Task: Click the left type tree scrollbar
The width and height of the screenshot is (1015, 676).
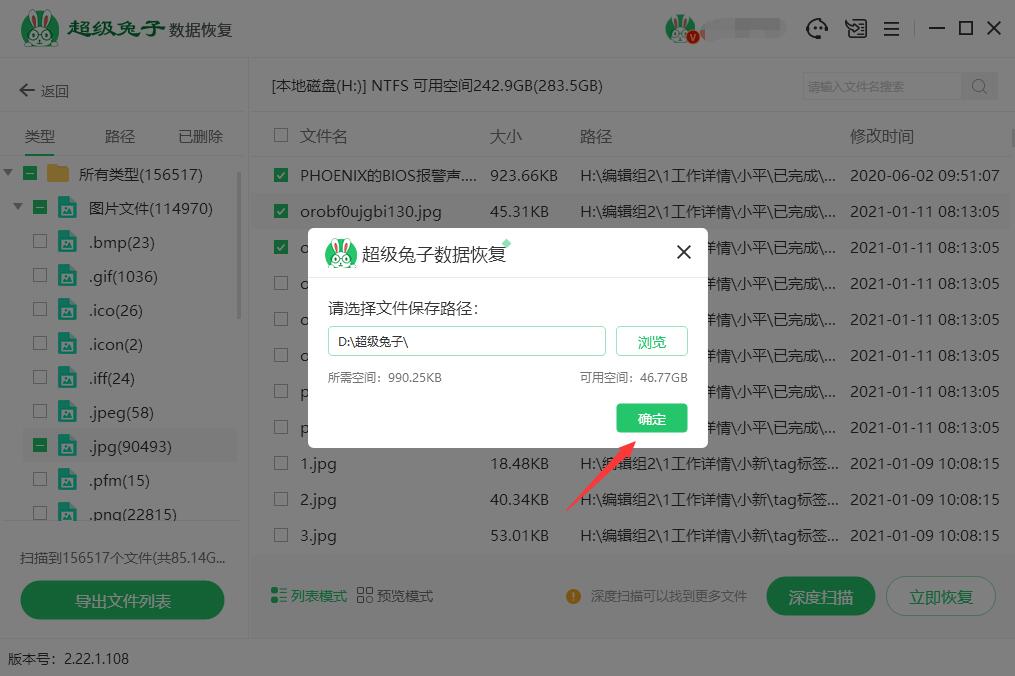Action: pos(239,246)
